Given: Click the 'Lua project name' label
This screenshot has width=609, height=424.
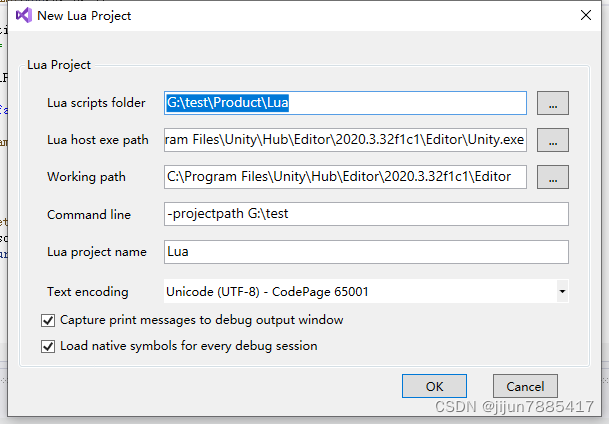Looking at the screenshot, I should click(x=97, y=252).
